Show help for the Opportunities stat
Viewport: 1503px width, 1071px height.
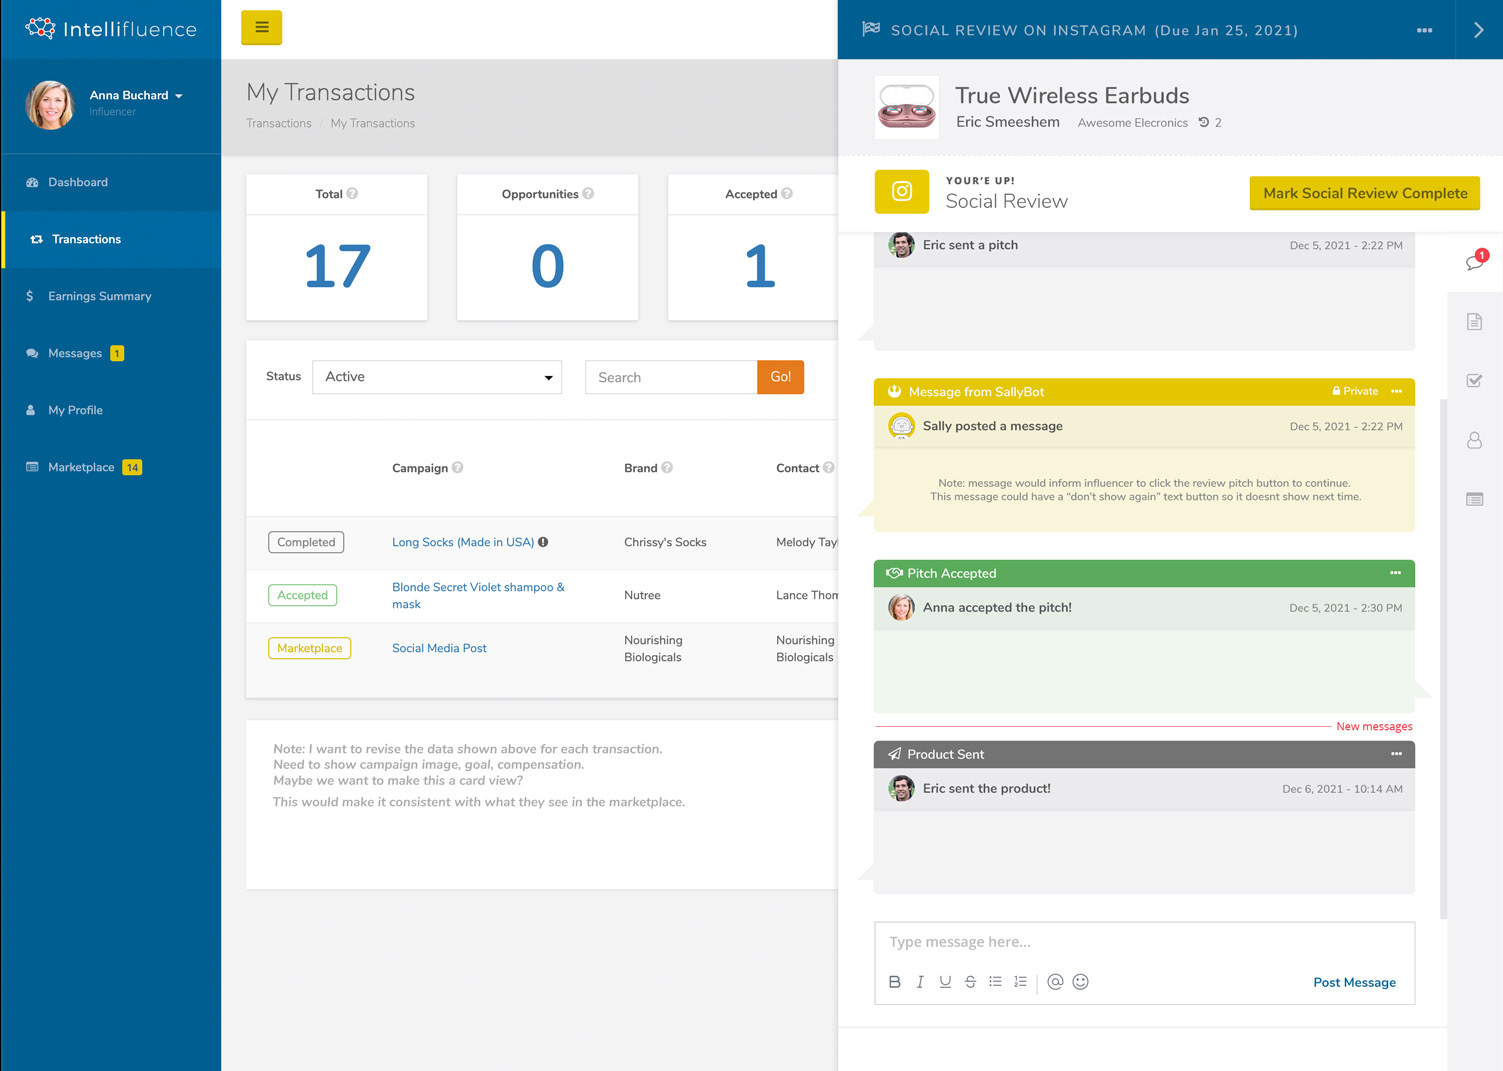(x=588, y=194)
